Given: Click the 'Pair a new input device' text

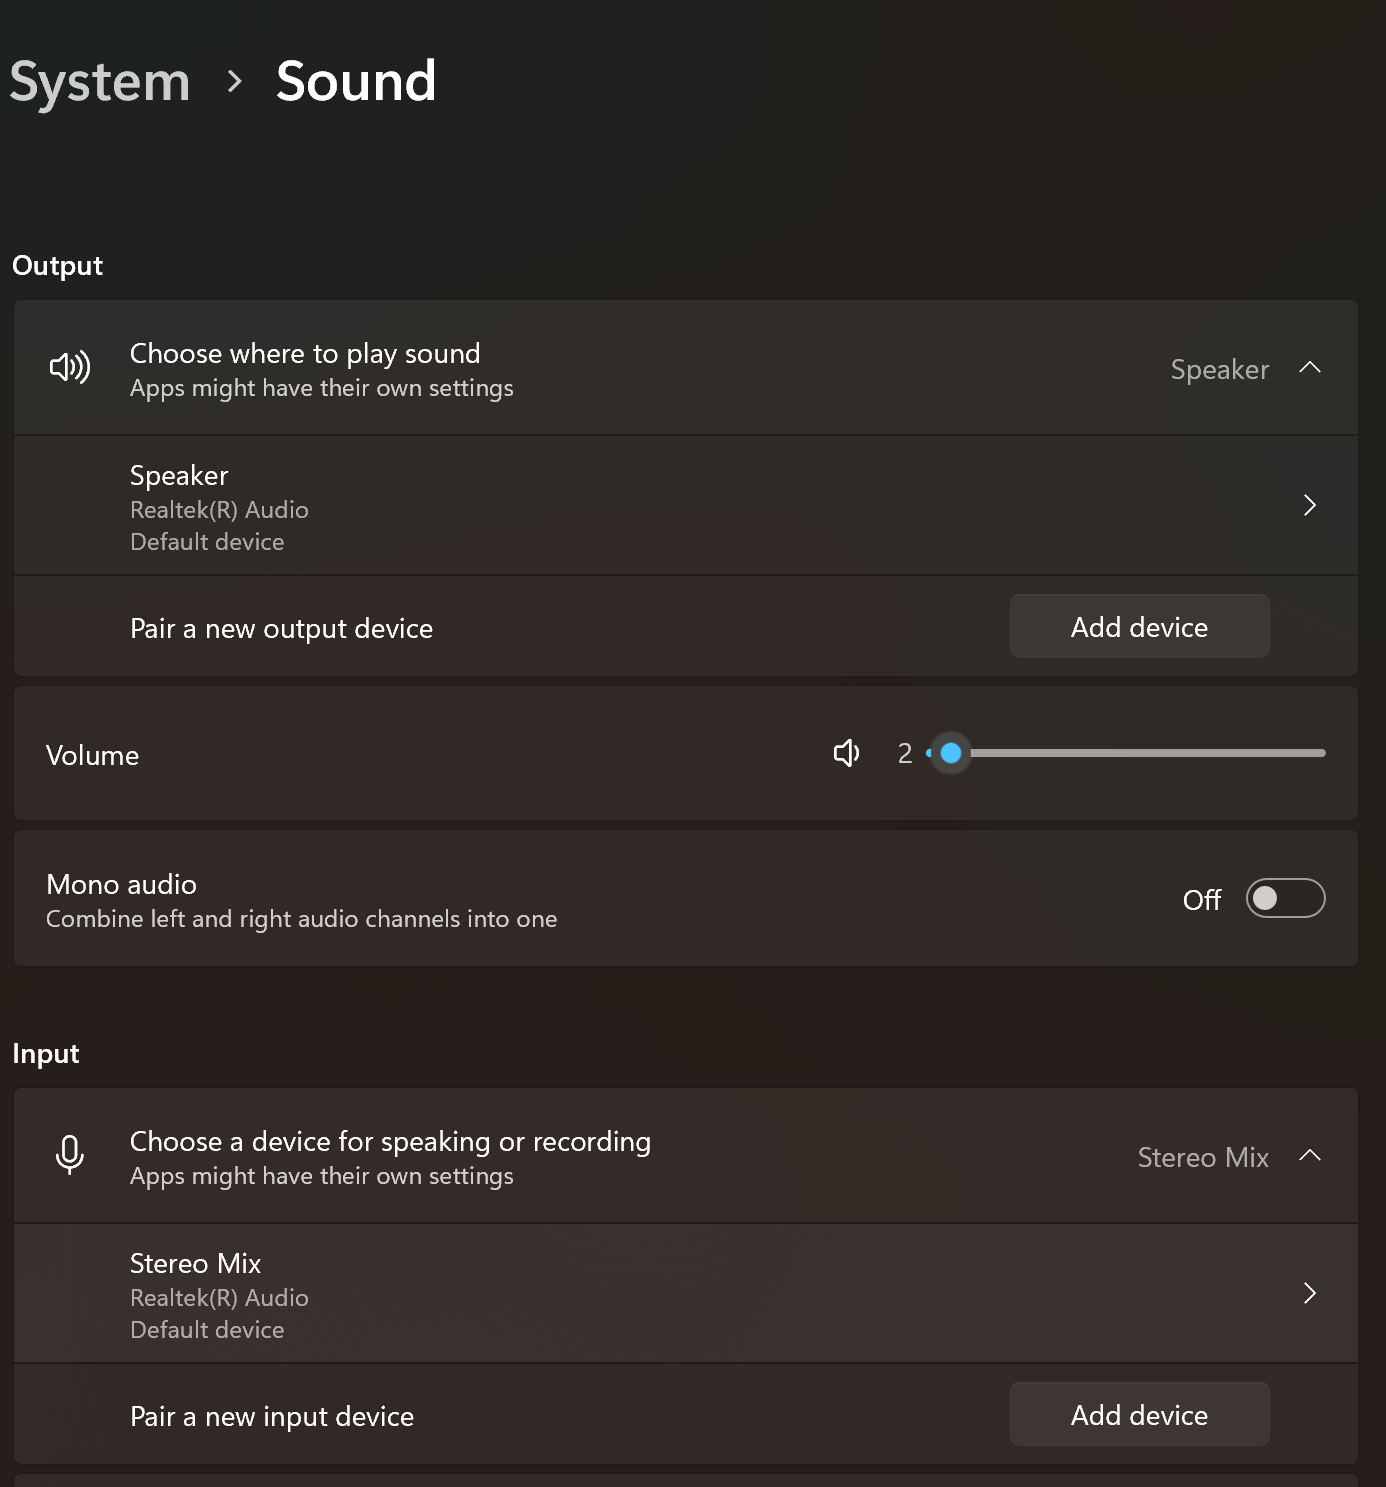Looking at the screenshot, I should coord(272,1417).
